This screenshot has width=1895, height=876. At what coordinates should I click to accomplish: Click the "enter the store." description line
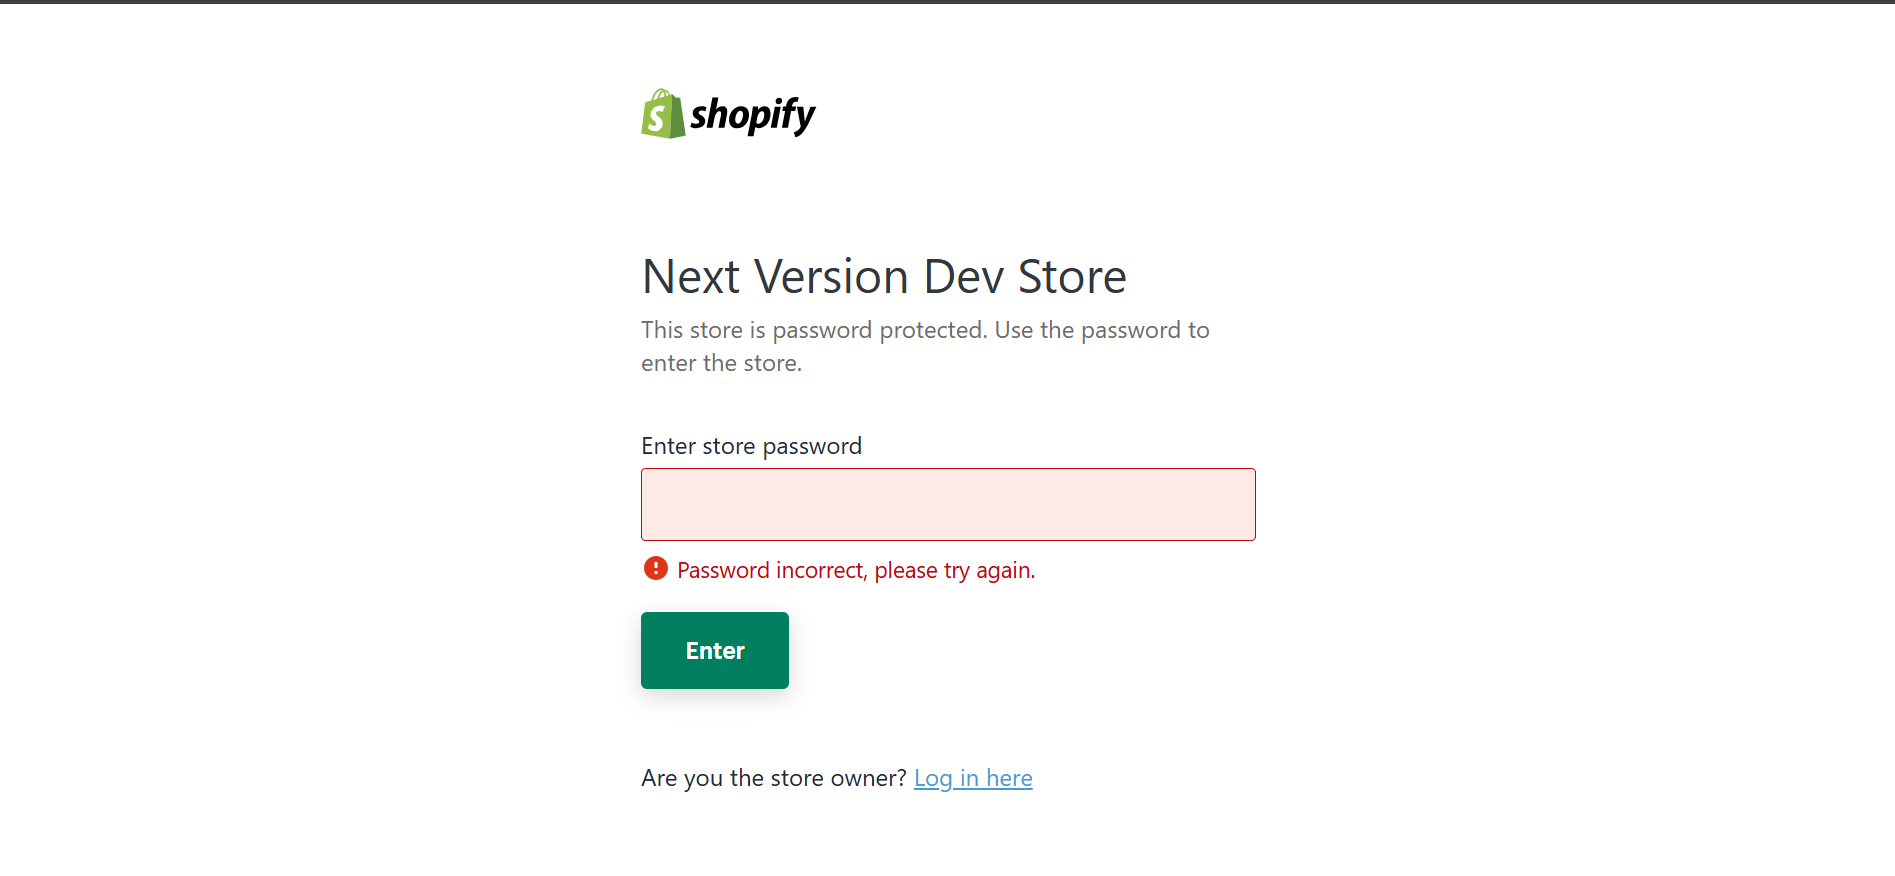[721, 363]
